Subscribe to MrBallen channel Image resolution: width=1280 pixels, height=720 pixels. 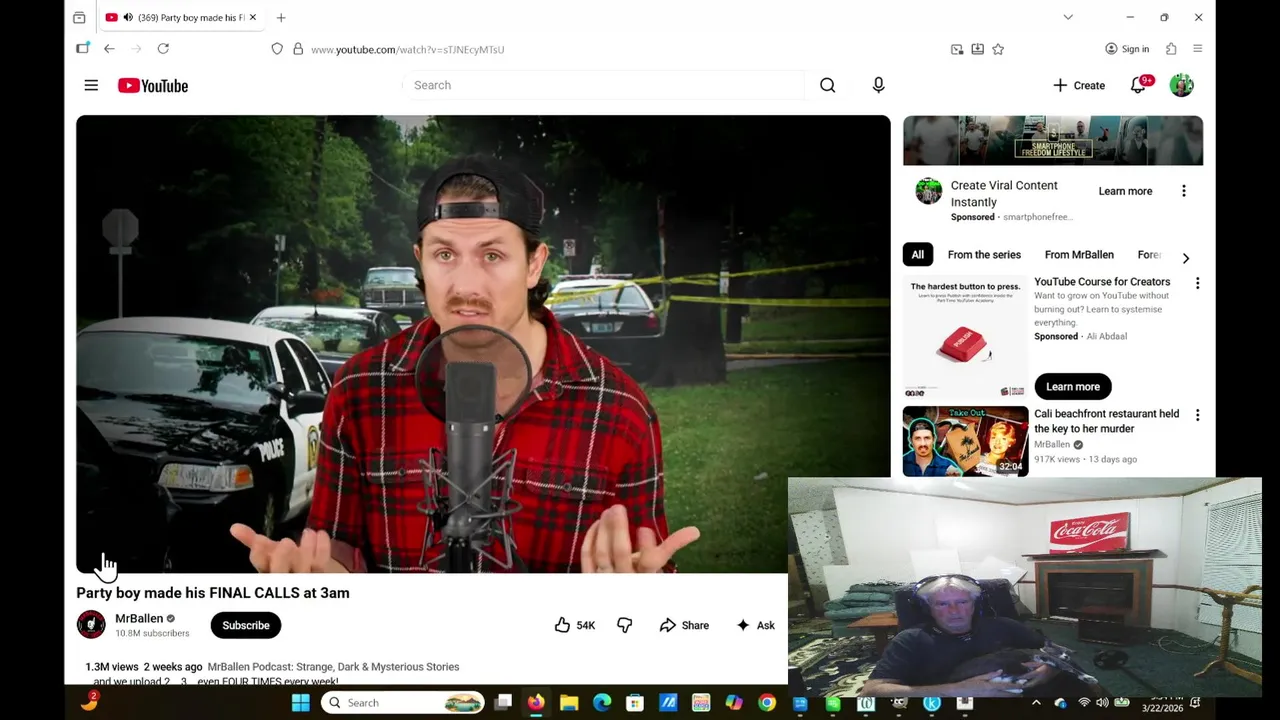point(246,625)
